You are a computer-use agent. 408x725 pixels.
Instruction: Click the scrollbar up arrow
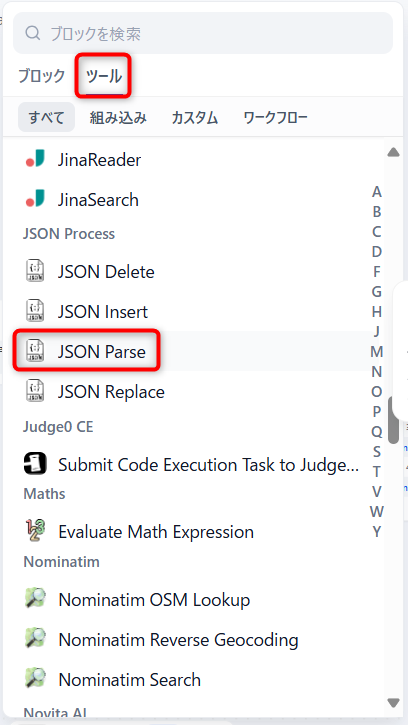pyautogui.click(x=393, y=152)
